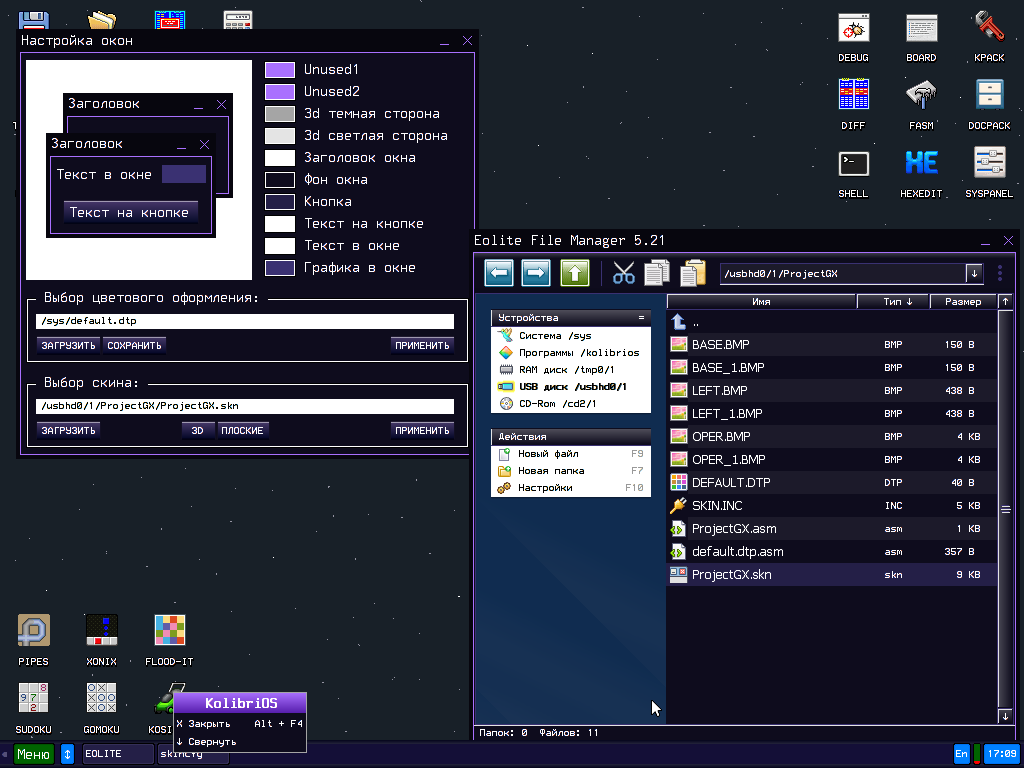Screen dimensions: 1024x768
Task: Click the Кнопка color swatch
Action: click(280, 201)
